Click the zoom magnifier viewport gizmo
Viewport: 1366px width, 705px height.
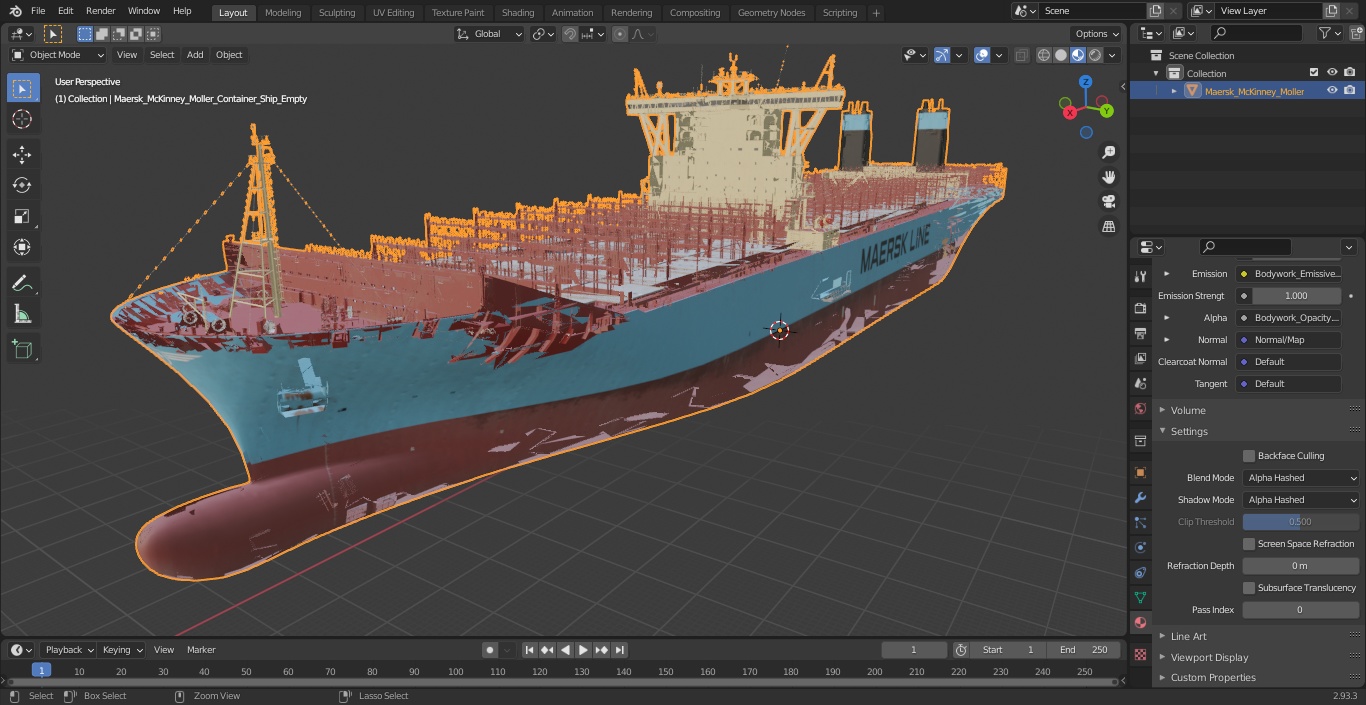point(1108,152)
